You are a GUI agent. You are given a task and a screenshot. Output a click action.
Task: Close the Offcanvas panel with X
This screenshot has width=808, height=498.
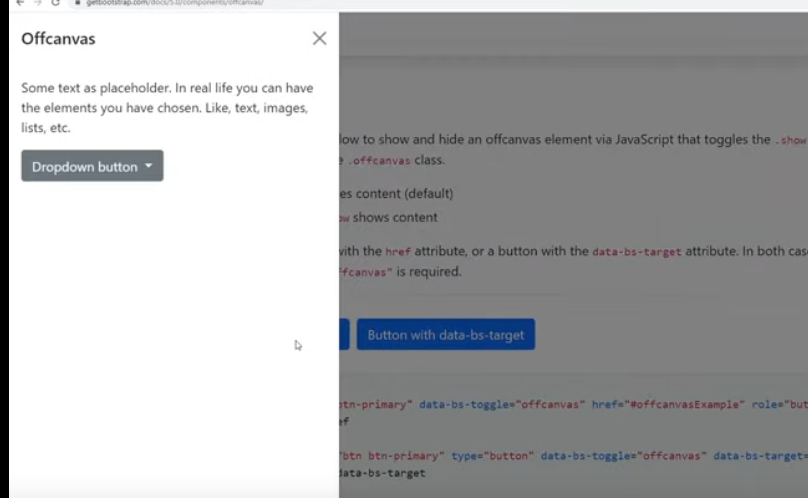click(319, 38)
